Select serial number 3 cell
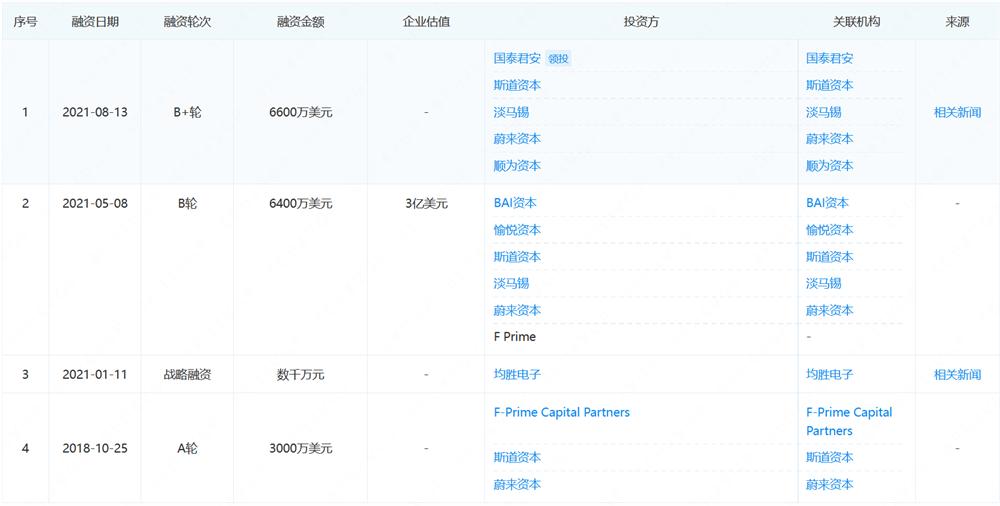1000x506 pixels. [25, 375]
